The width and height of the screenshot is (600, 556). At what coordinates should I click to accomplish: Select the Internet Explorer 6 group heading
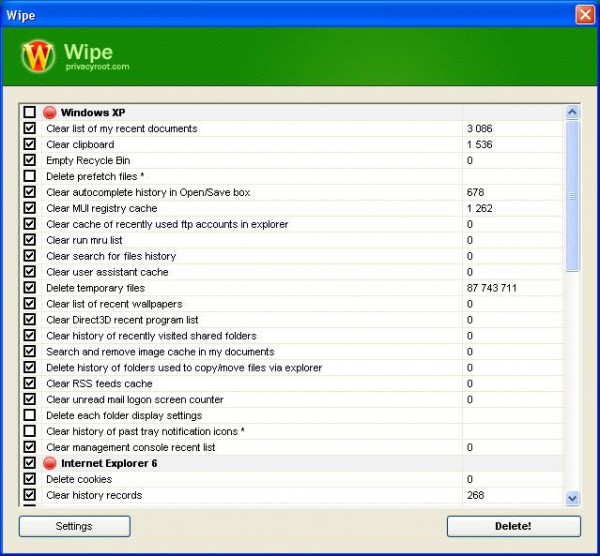point(109,463)
